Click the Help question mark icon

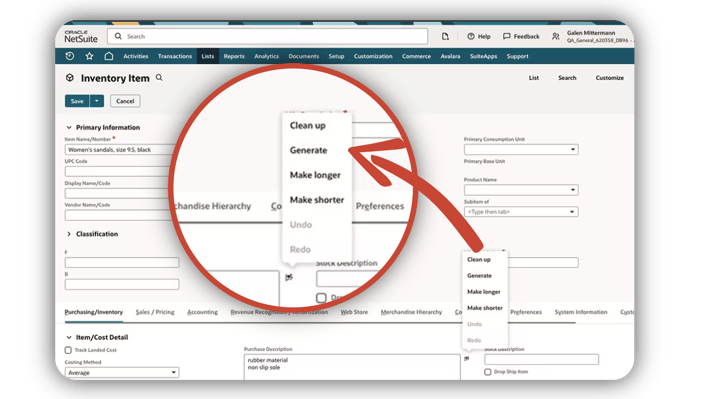[x=471, y=36]
